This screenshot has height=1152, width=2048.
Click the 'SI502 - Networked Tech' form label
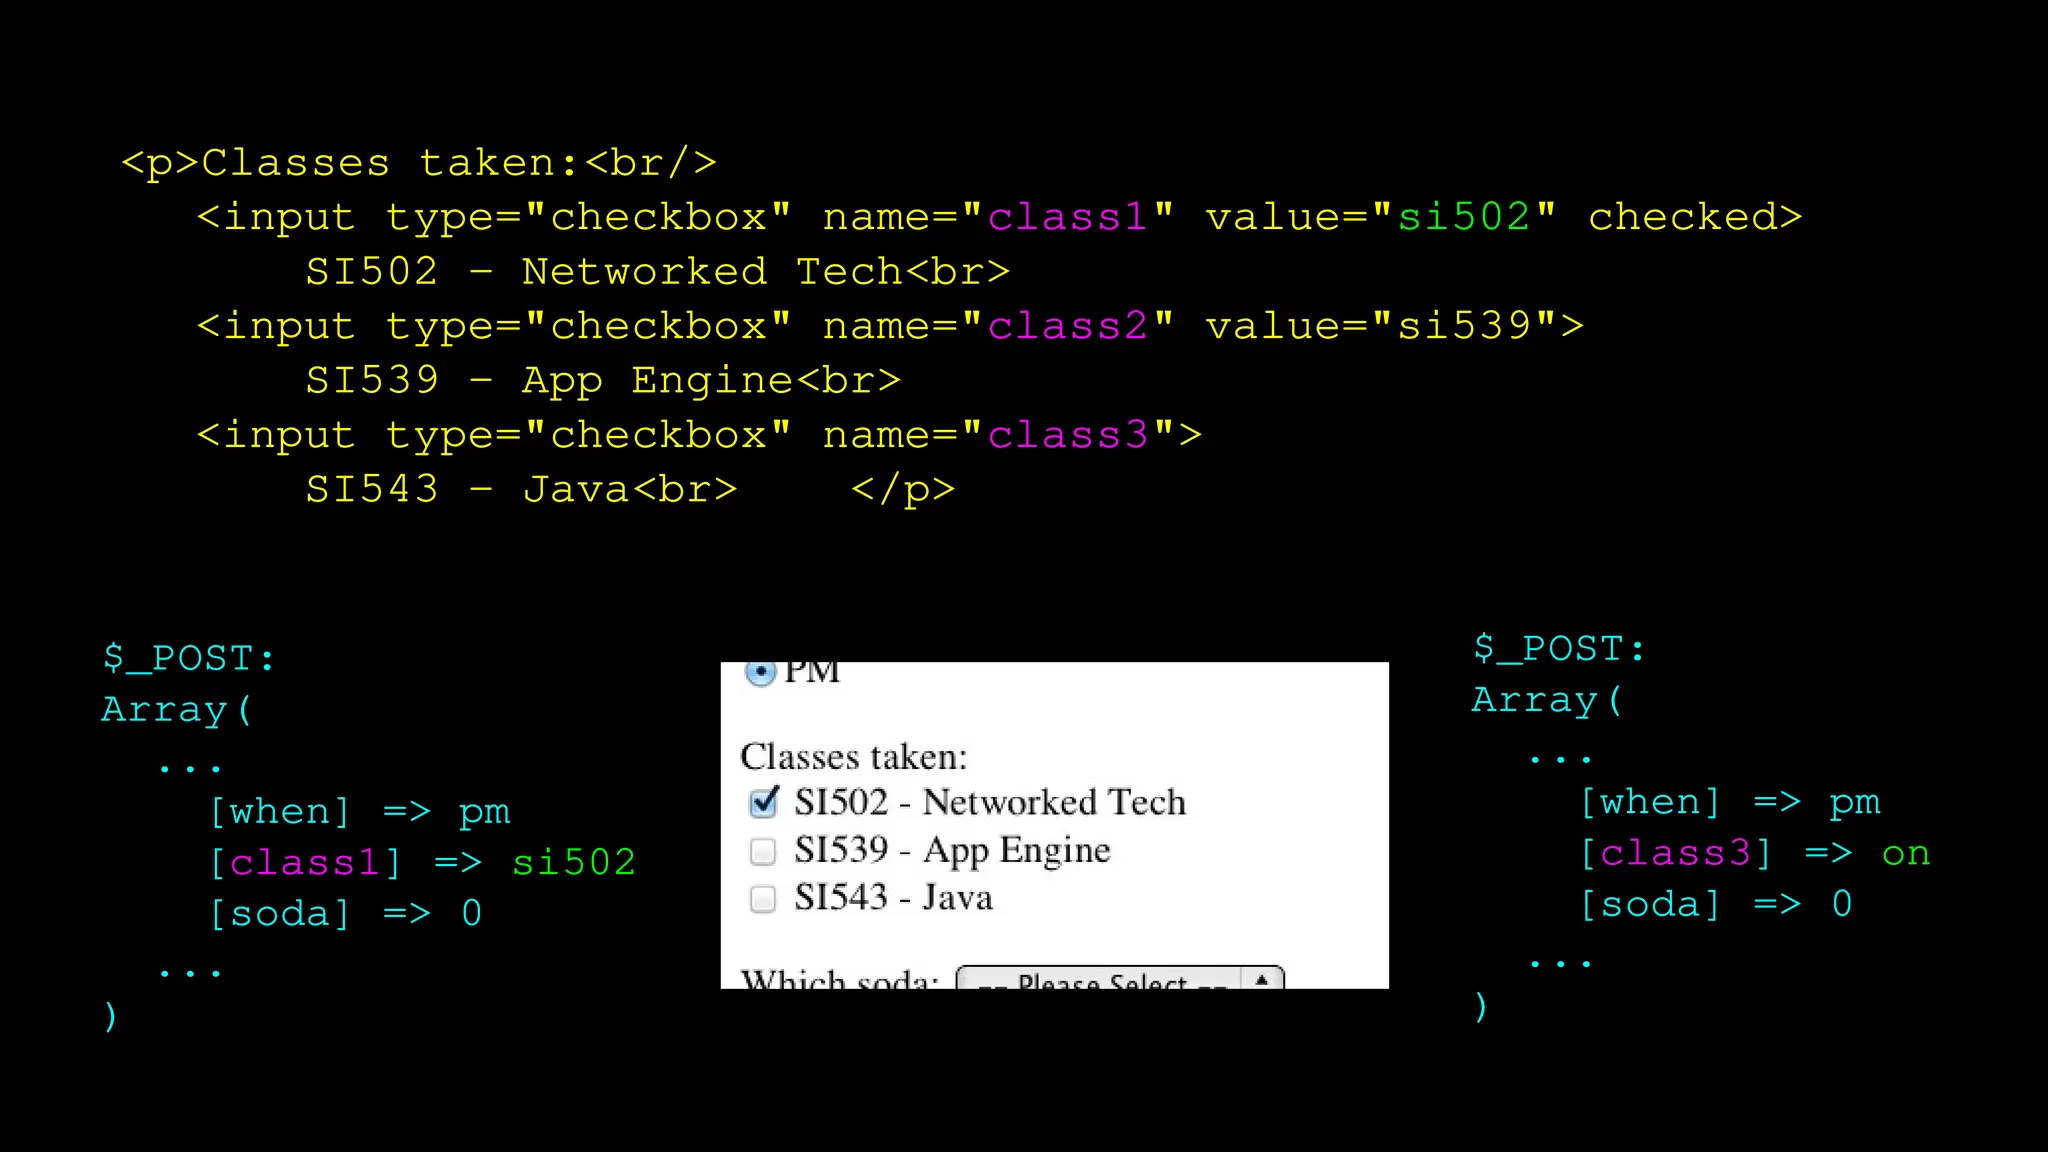pyautogui.click(x=990, y=802)
